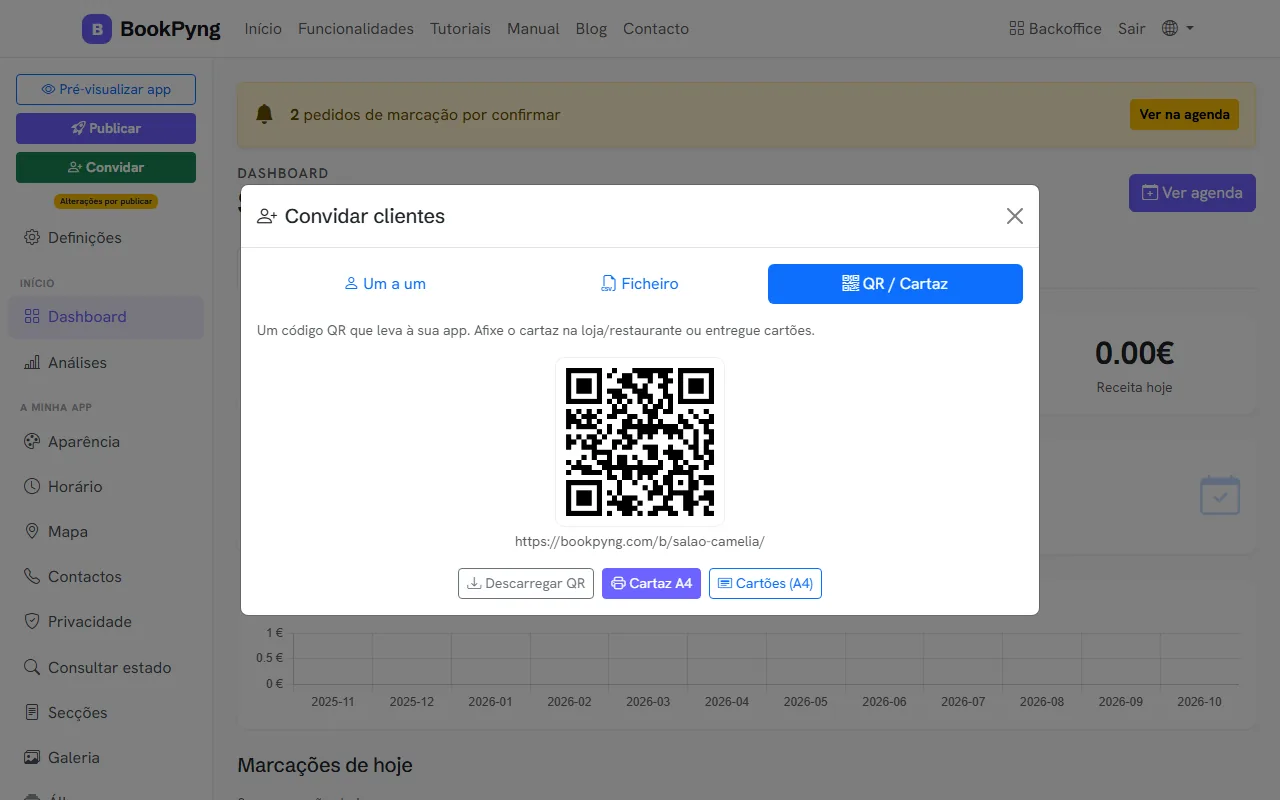Click the notification bell icon
The width and height of the screenshot is (1280, 800).
(x=264, y=114)
